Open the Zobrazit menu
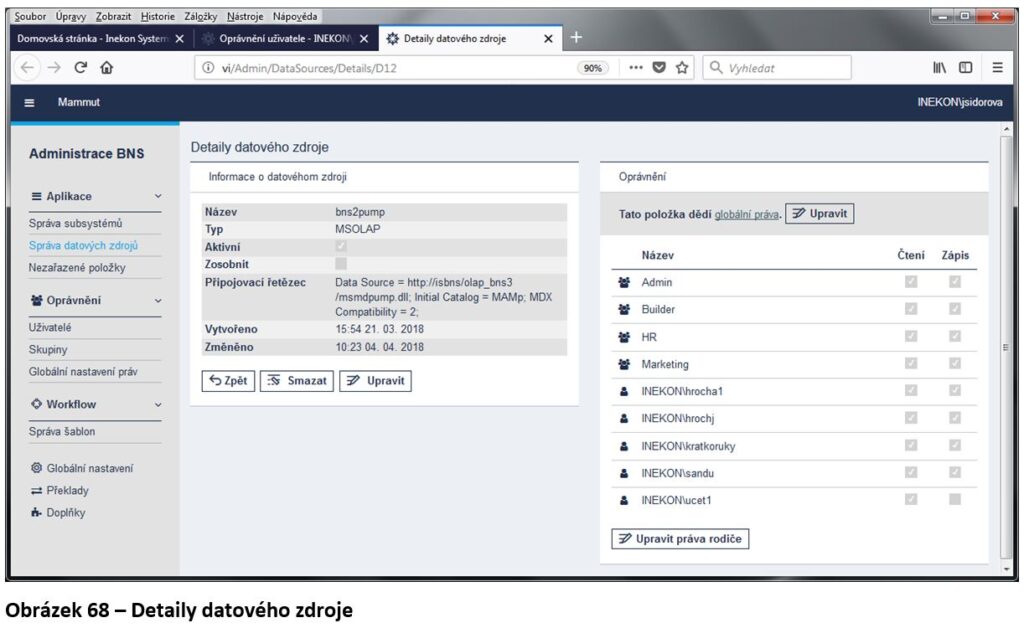The image size is (1024, 628). 113,16
